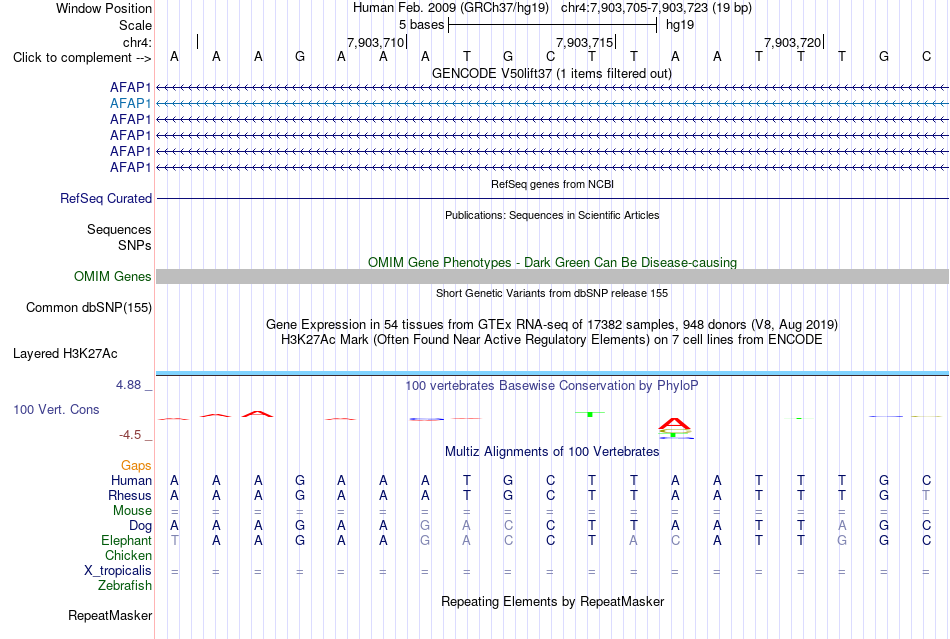Viewport: 950px width, 639px height.
Task: Click the green PhyloP bar below 7,903,715
Action: click(590, 414)
